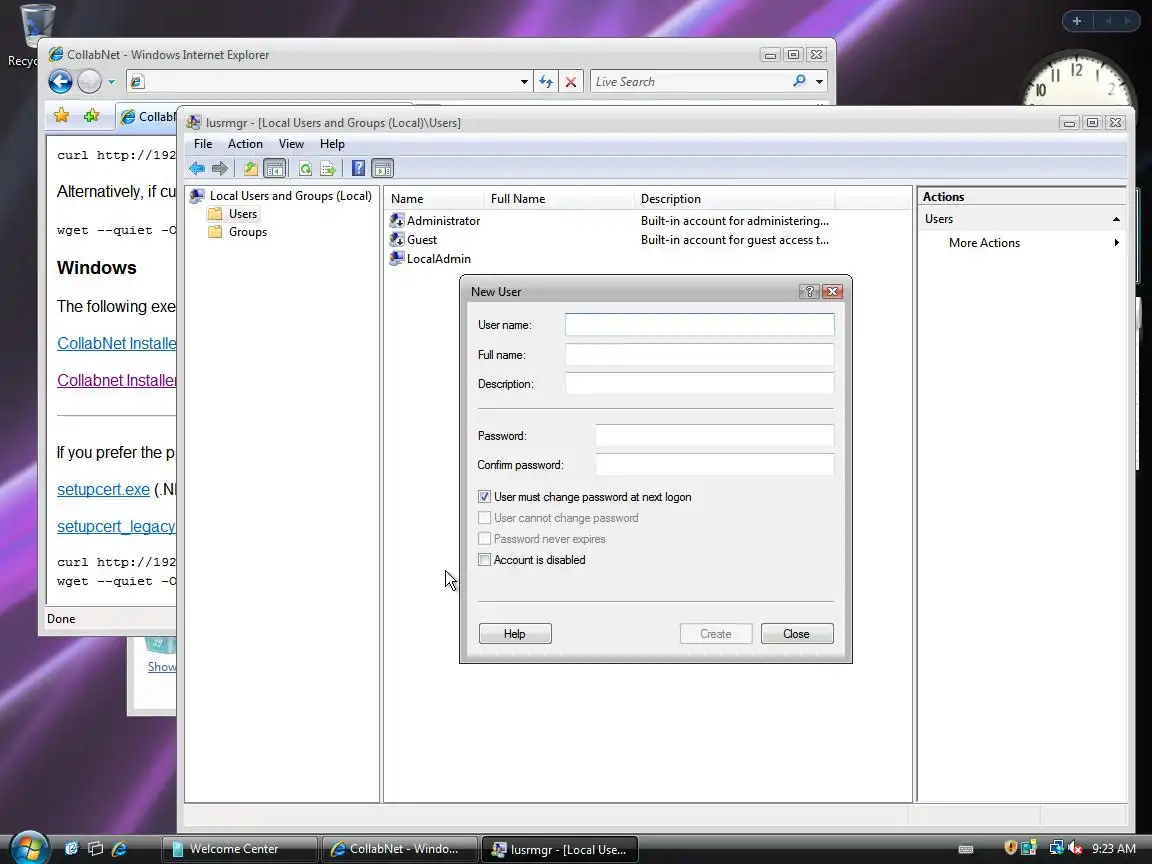Click the Name column header
Viewport: 1152px width, 864px height.
coord(434,198)
